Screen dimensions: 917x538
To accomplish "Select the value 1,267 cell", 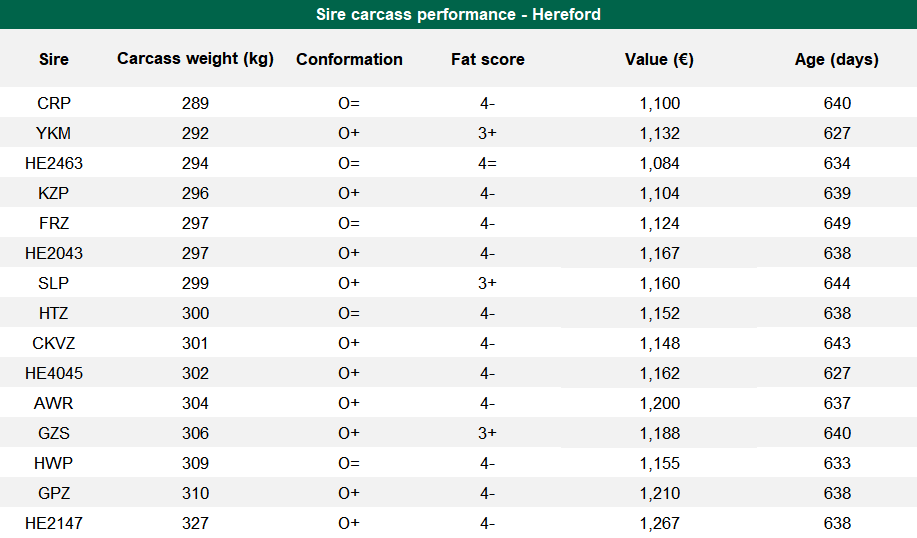I will tap(659, 523).
